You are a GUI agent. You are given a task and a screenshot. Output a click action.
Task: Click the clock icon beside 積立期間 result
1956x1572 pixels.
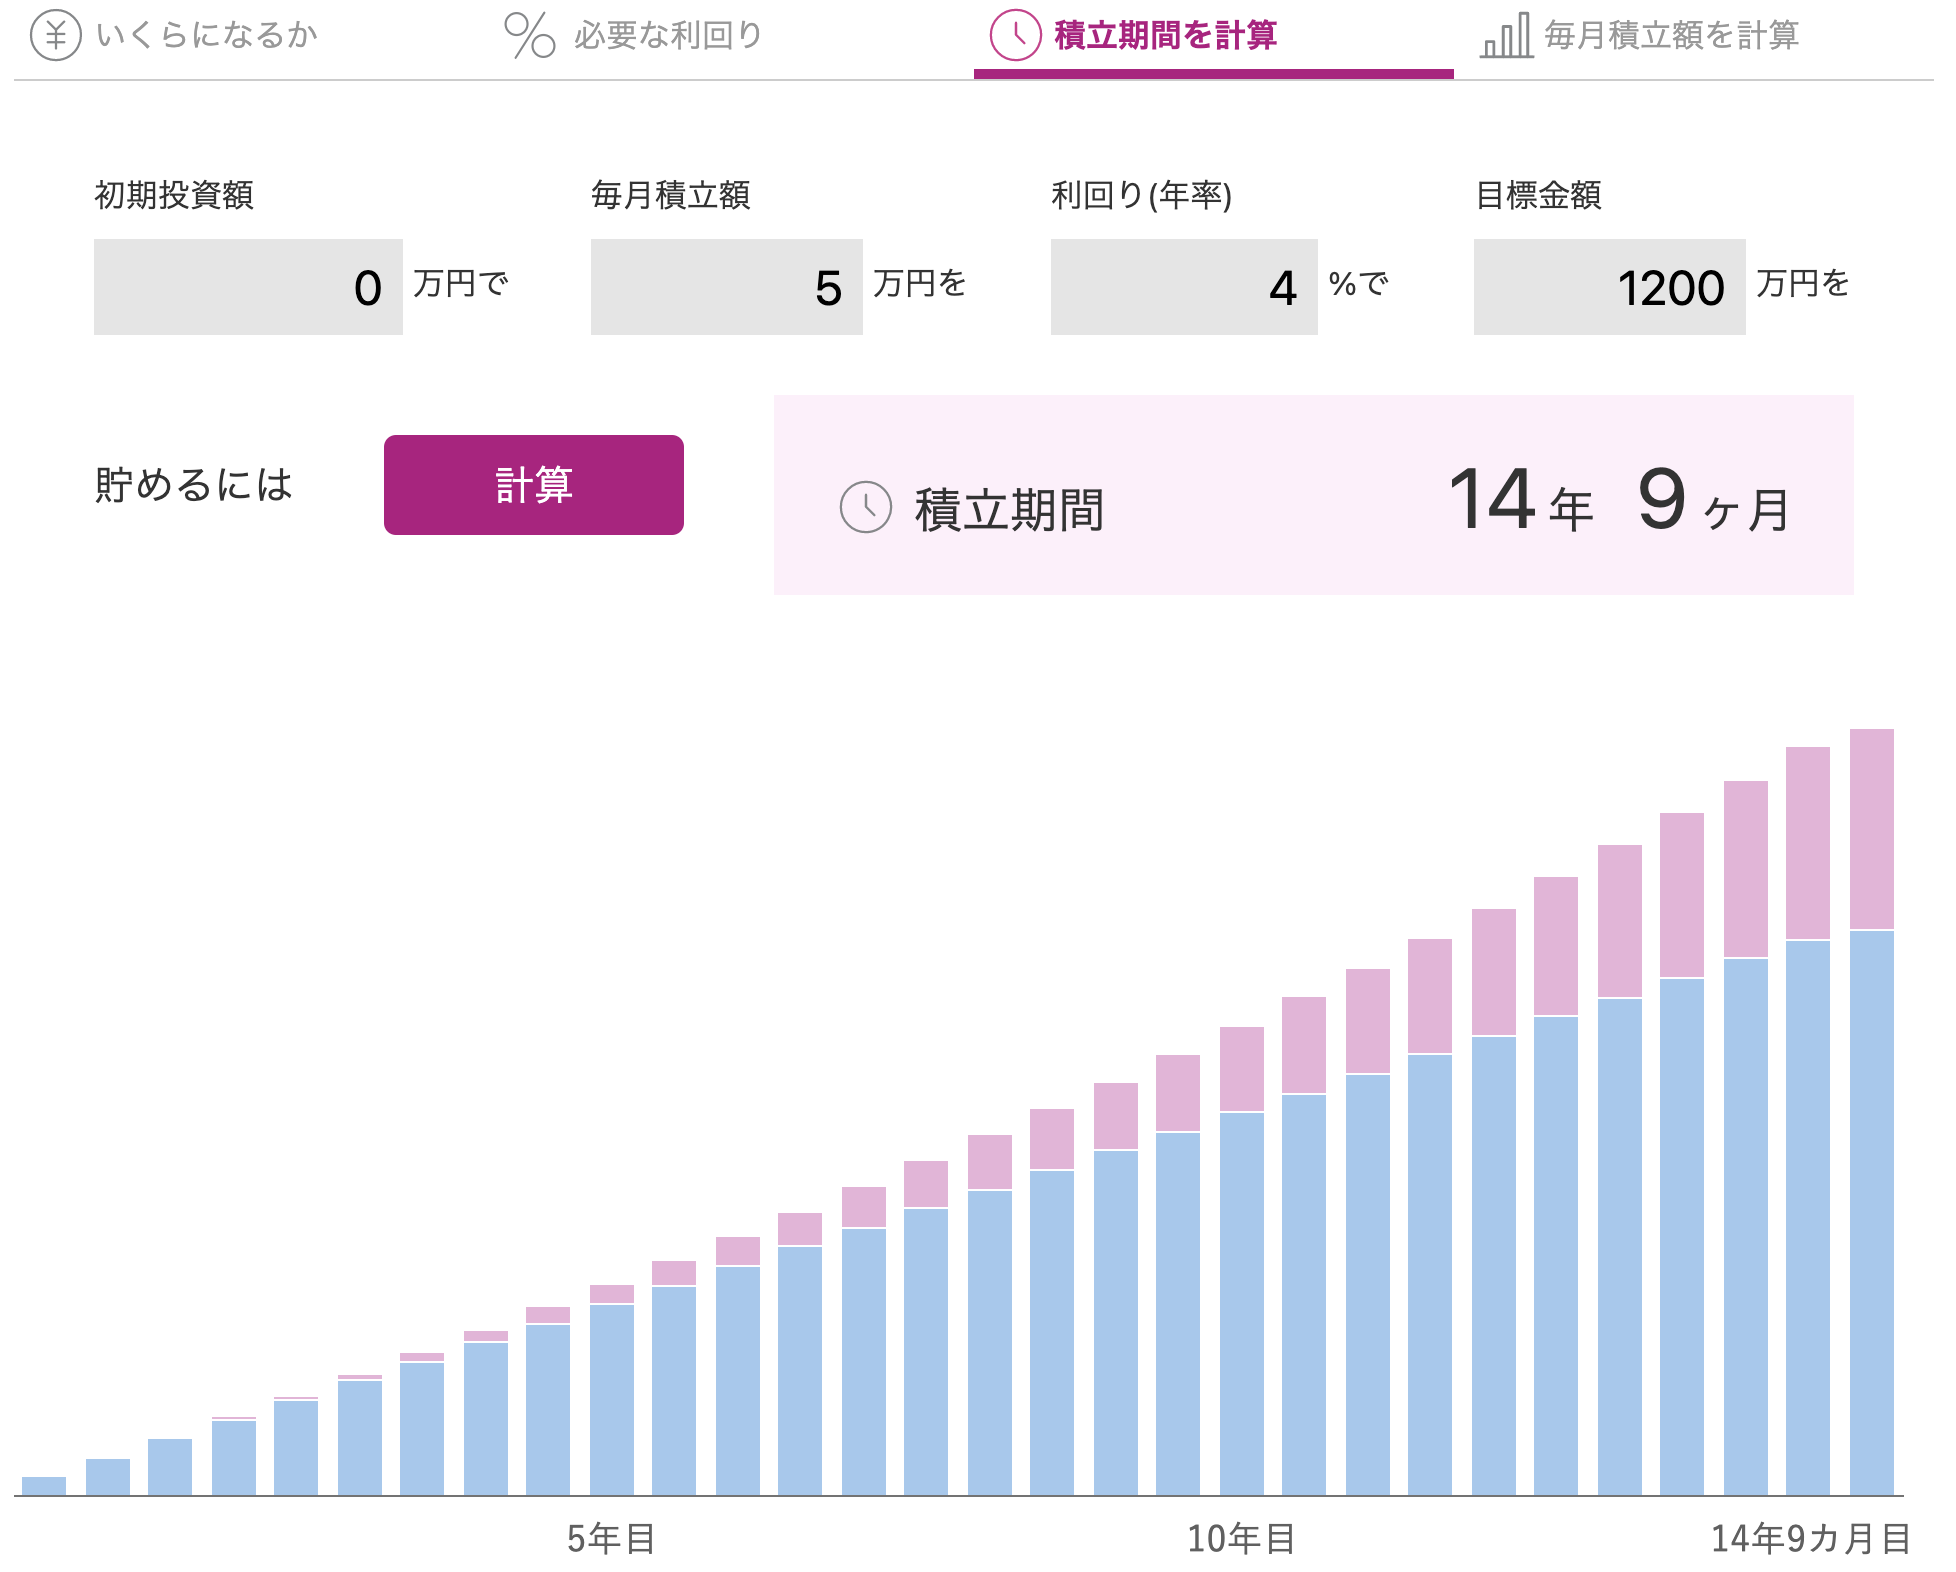866,507
